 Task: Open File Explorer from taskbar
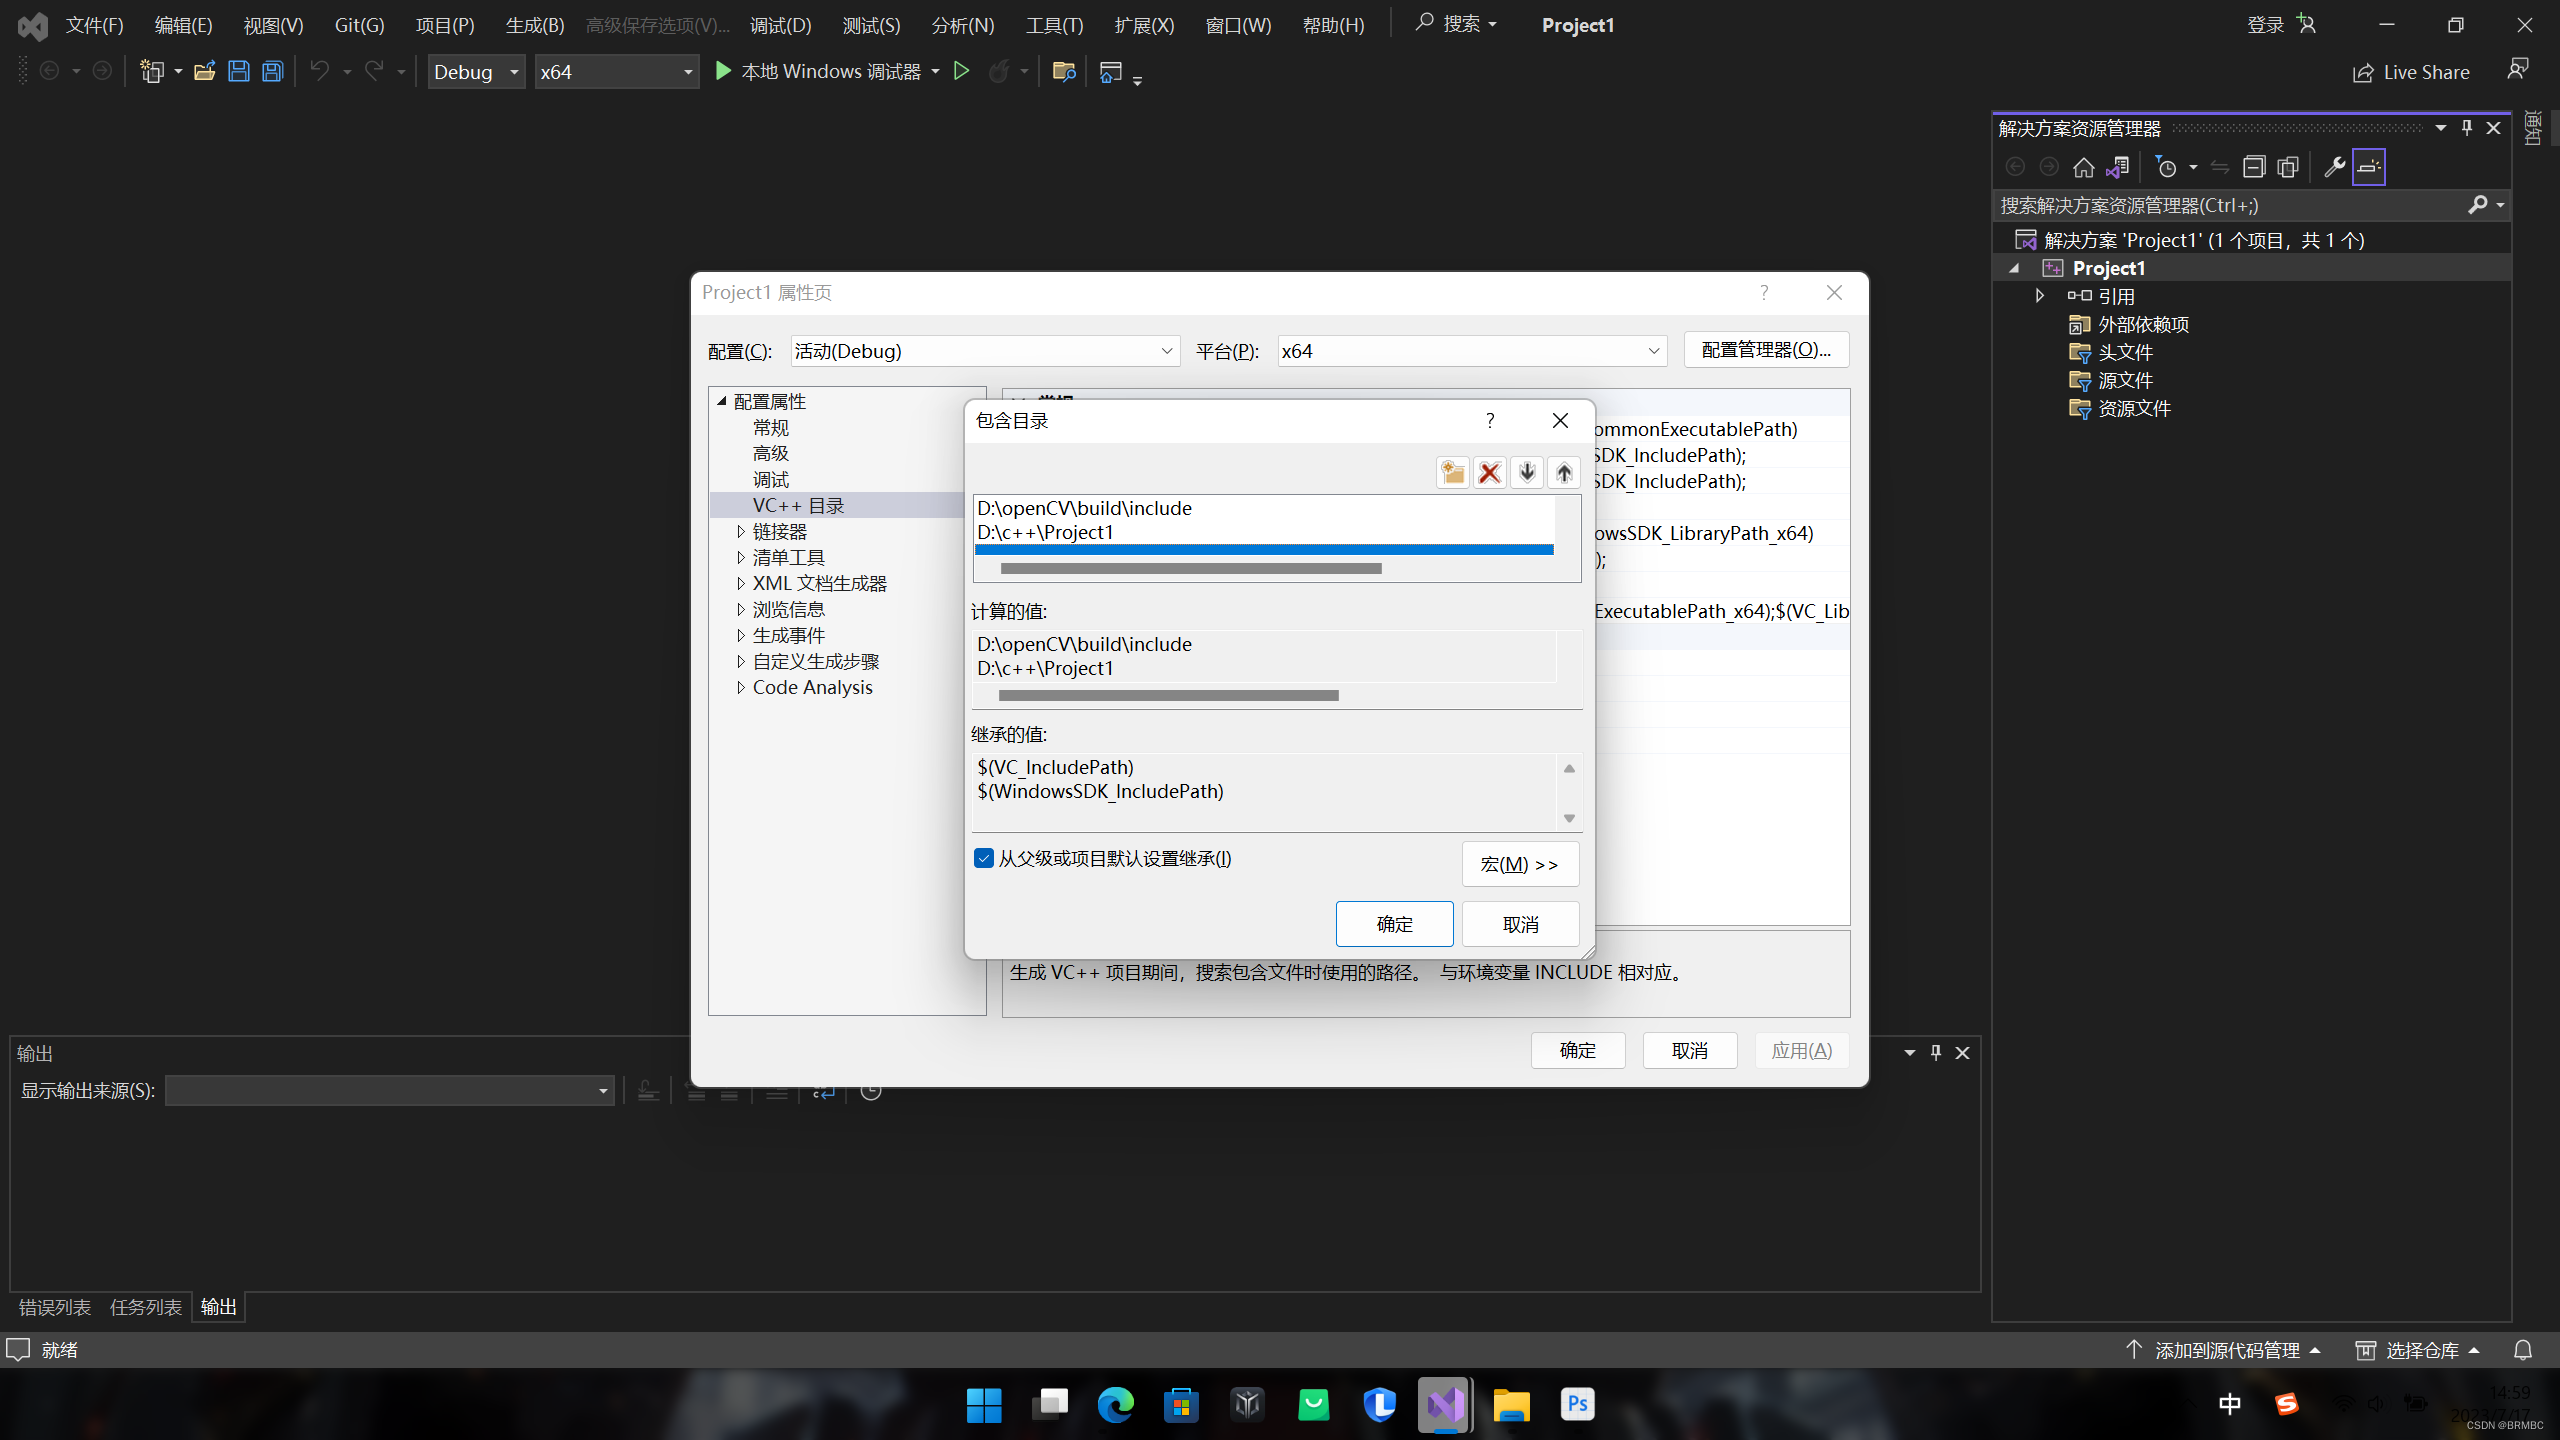[x=1511, y=1405]
